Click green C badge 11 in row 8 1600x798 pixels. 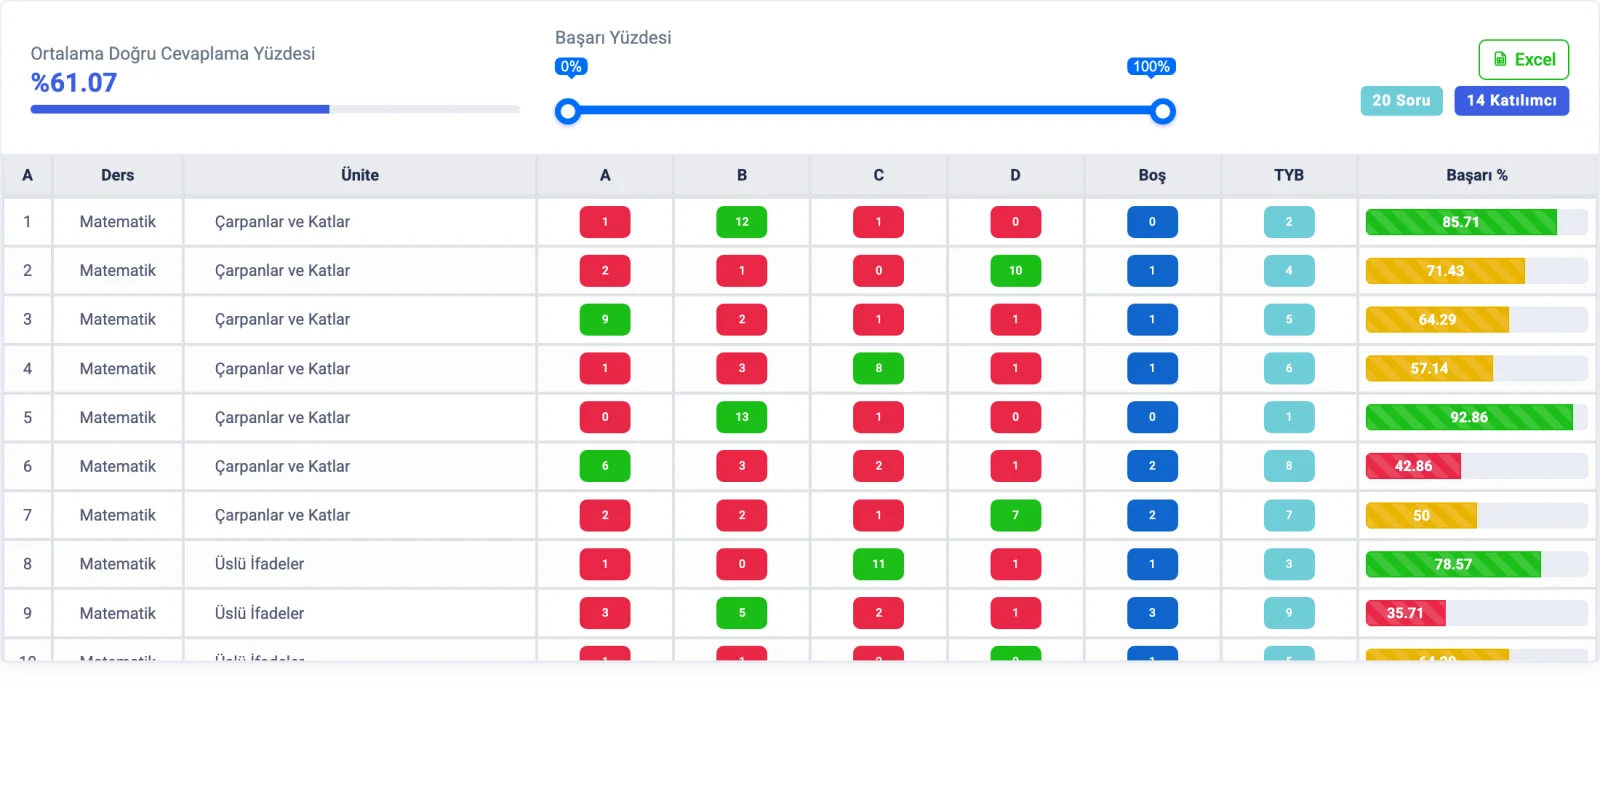pos(878,564)
